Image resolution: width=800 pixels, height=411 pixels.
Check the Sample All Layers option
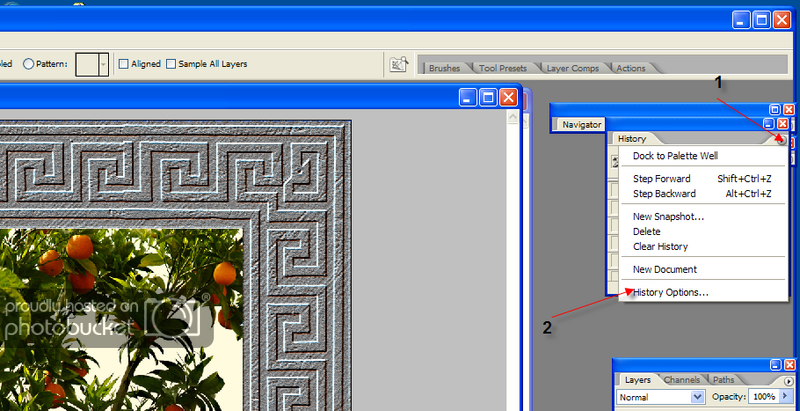(171, 64)
